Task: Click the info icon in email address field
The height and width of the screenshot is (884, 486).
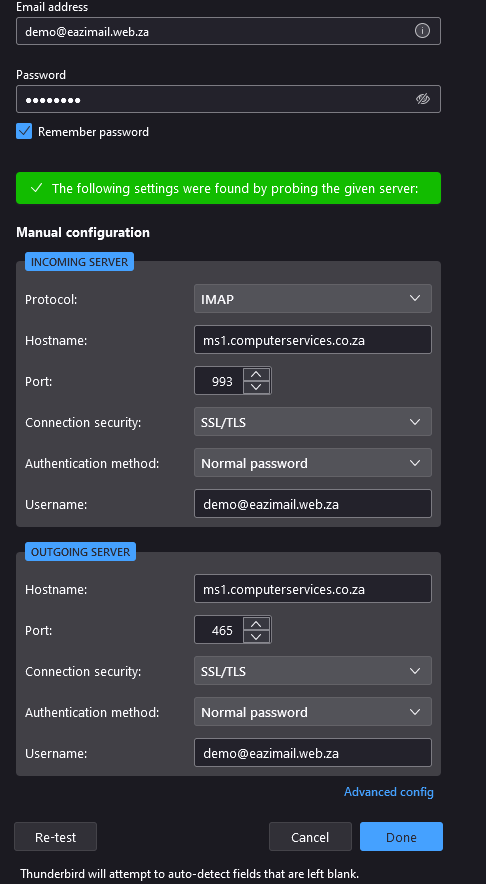Action: [422, 30]
